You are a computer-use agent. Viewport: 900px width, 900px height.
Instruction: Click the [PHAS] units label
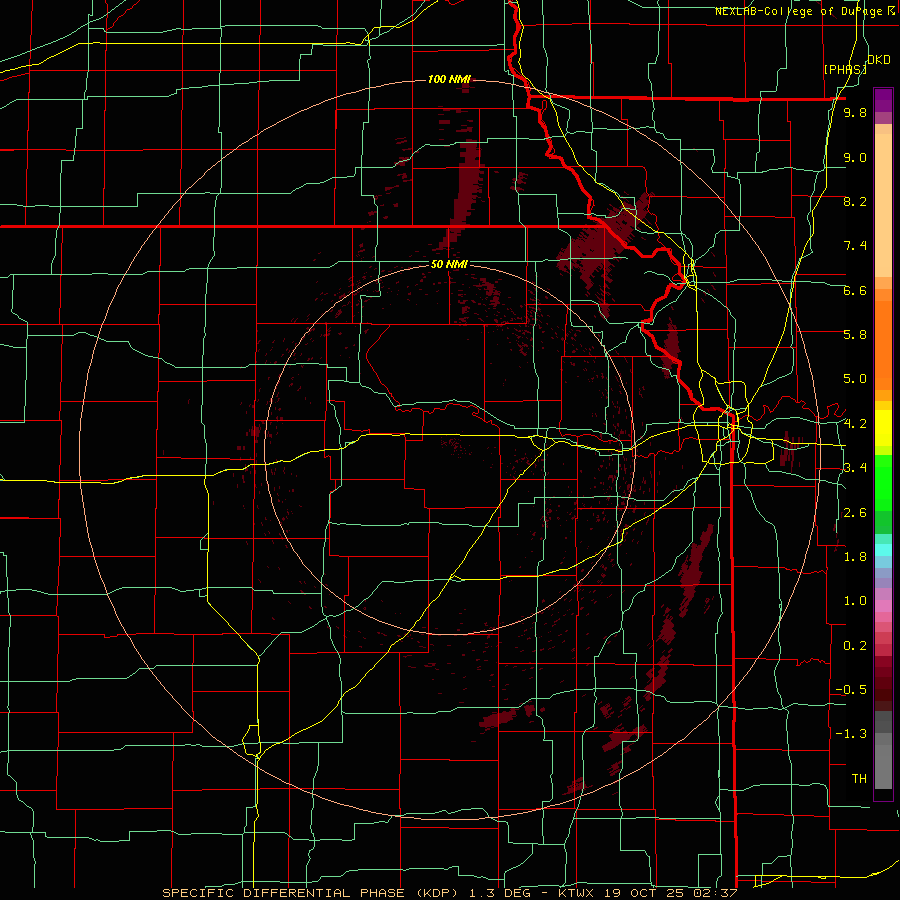(x=845, y=70)
